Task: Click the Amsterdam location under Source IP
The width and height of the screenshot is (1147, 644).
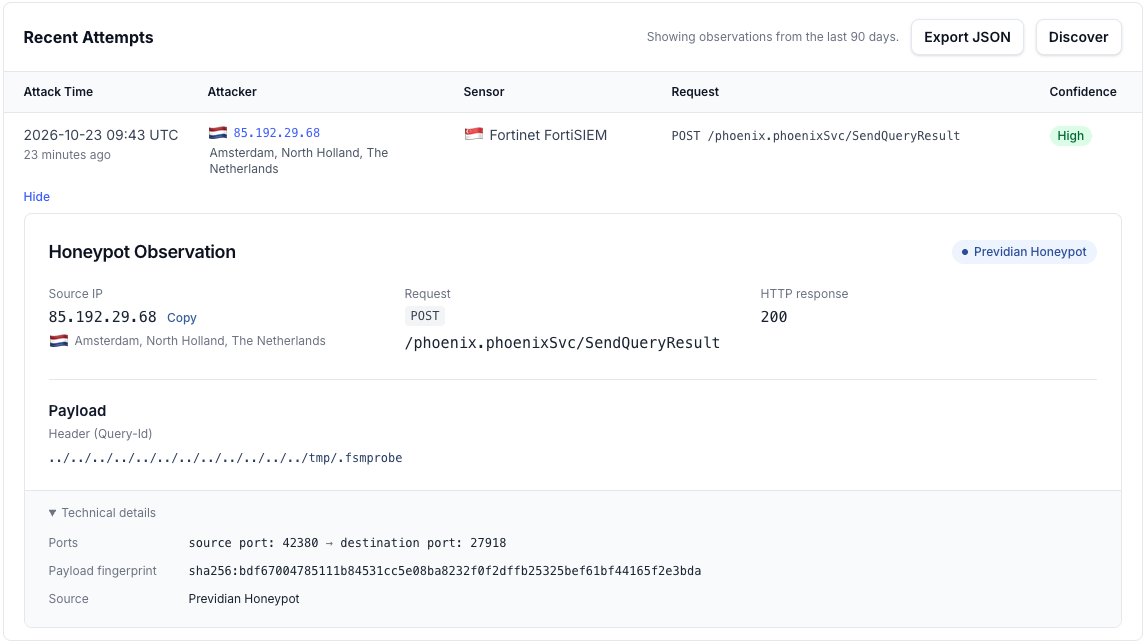Action: [x=200, y=341]
